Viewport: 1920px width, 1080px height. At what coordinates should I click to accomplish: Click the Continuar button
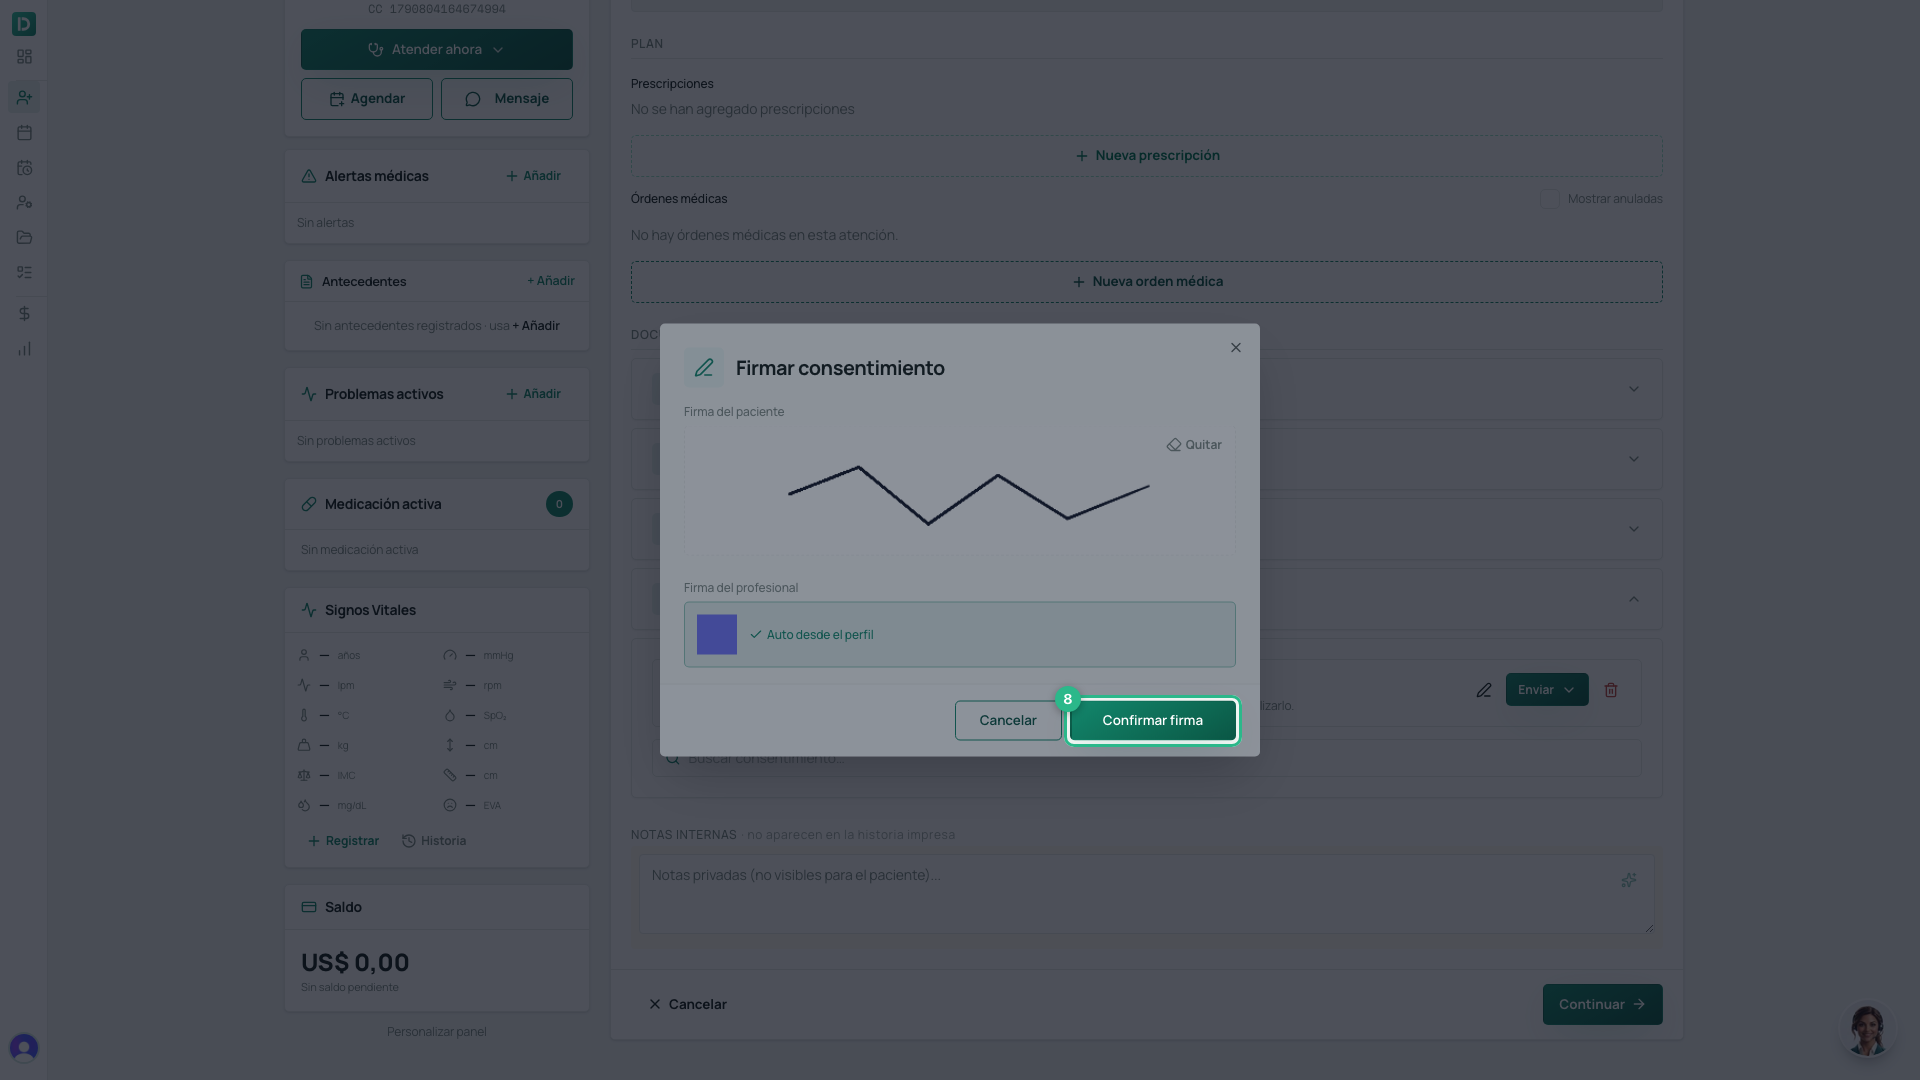click(1602, 1004)
